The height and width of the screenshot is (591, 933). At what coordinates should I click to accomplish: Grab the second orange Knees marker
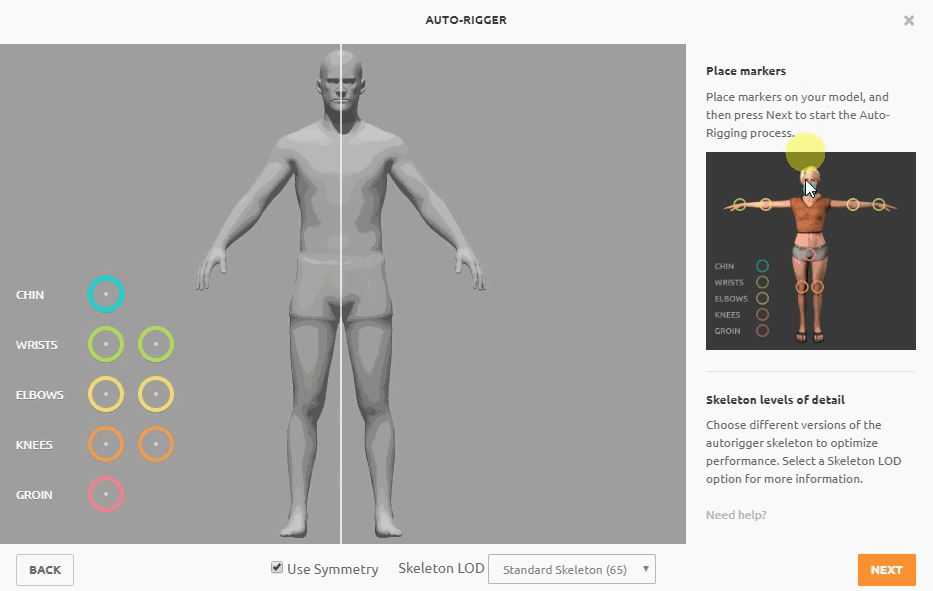tap(156, 444)
